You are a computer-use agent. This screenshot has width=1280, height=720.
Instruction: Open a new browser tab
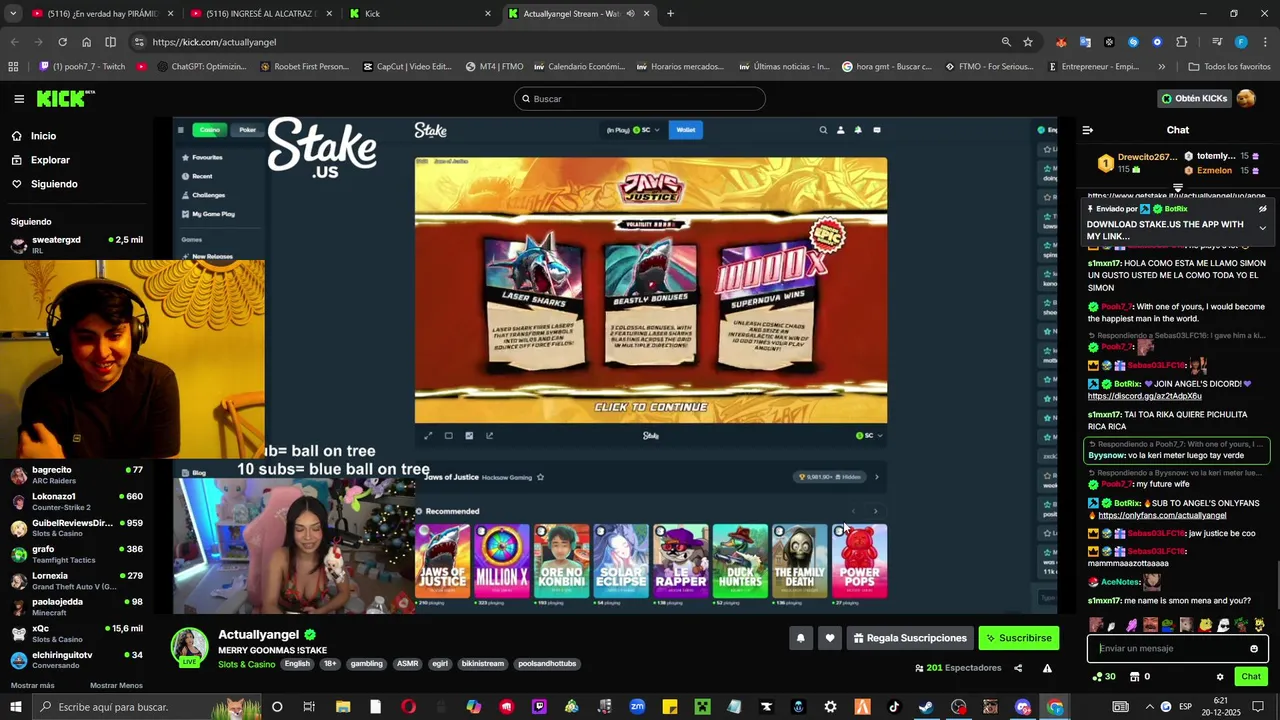[x=670, y=14]
